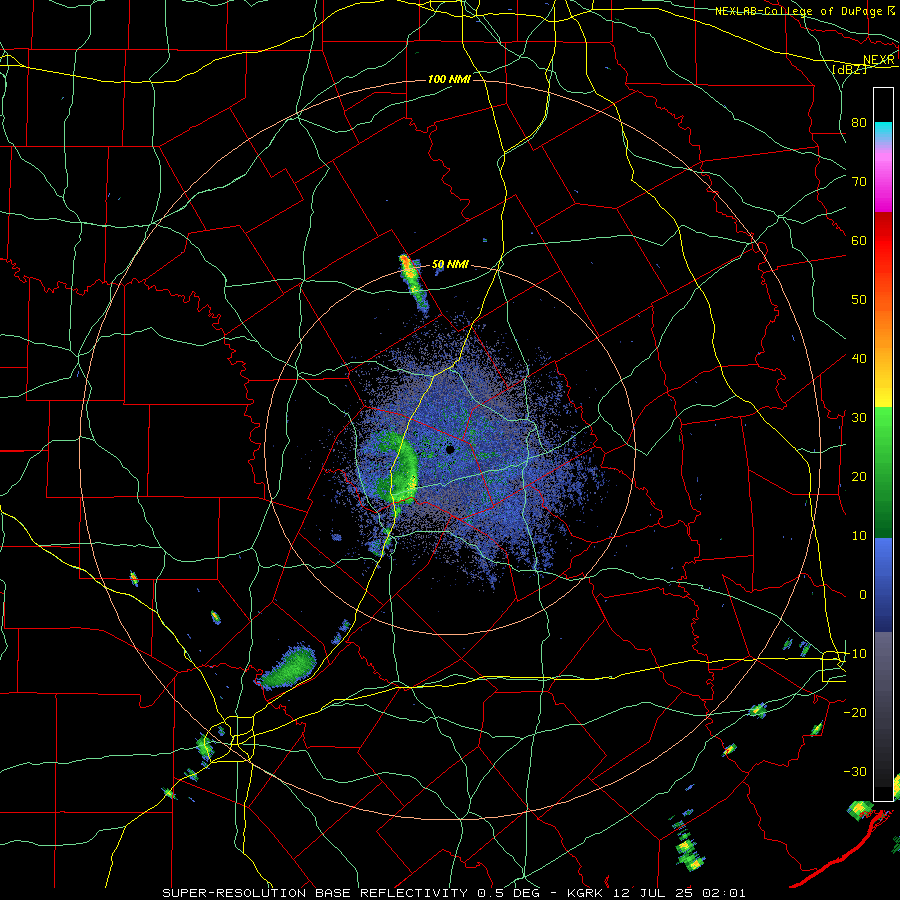Click the 40 value on dBZ scale
The width and height of the screenshot is (900, 900).
[859, 358]
